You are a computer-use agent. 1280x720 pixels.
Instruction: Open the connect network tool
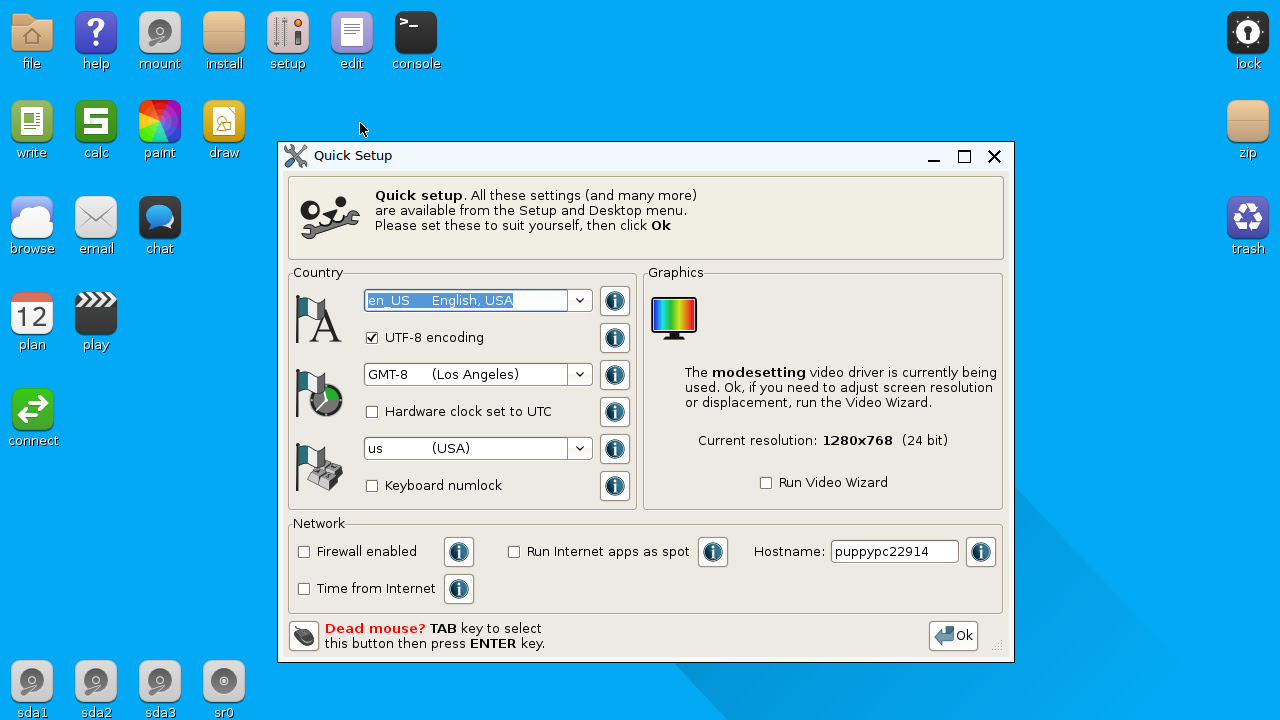[x=32, y=409]
